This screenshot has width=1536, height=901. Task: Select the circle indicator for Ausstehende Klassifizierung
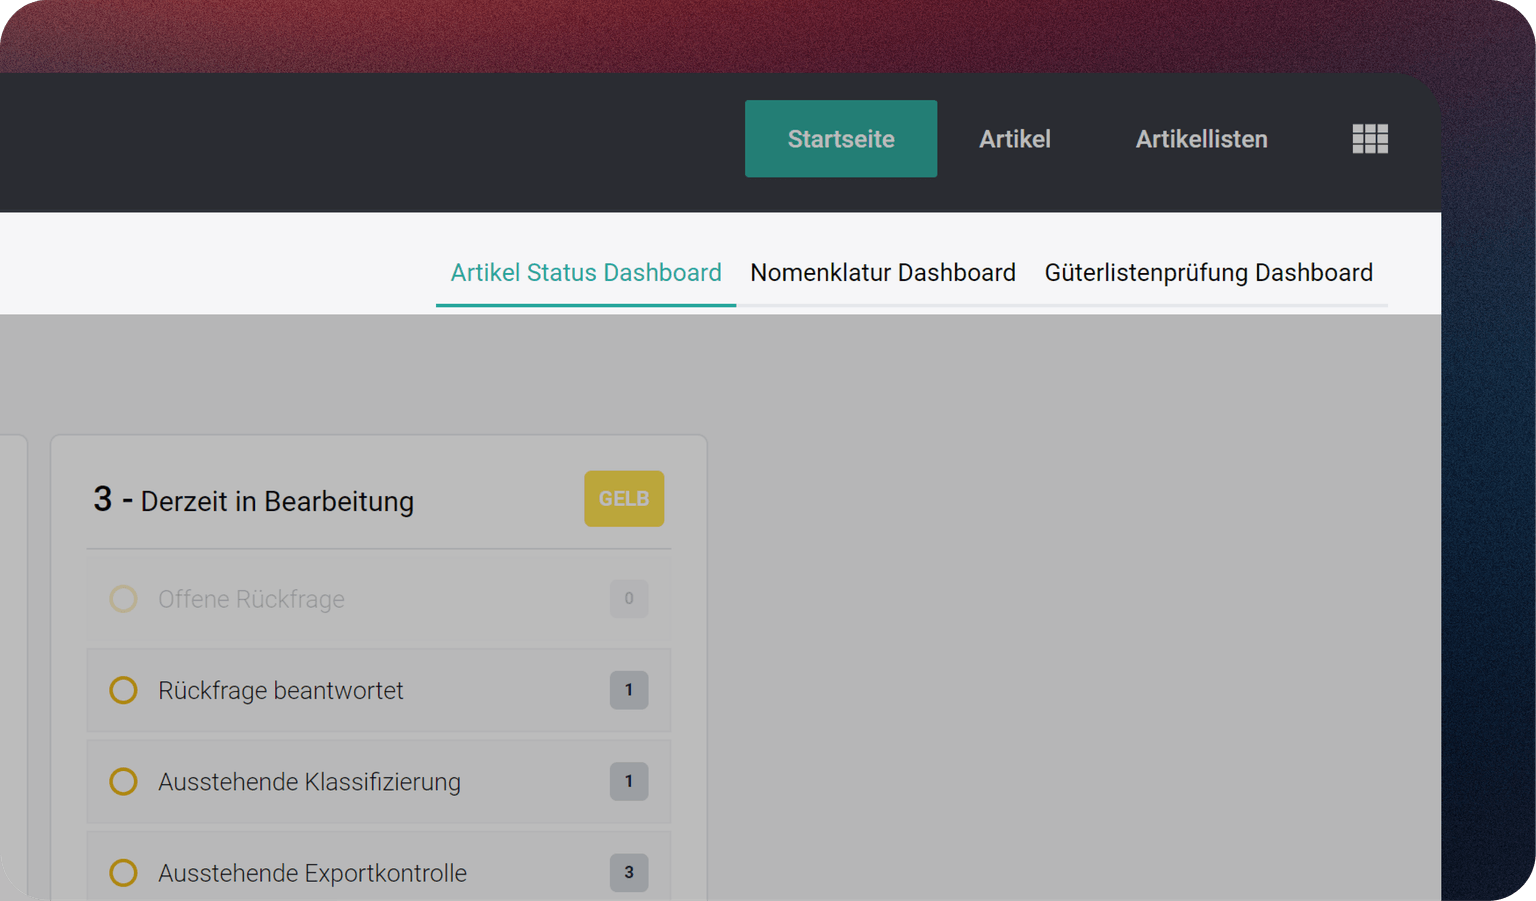123,781
